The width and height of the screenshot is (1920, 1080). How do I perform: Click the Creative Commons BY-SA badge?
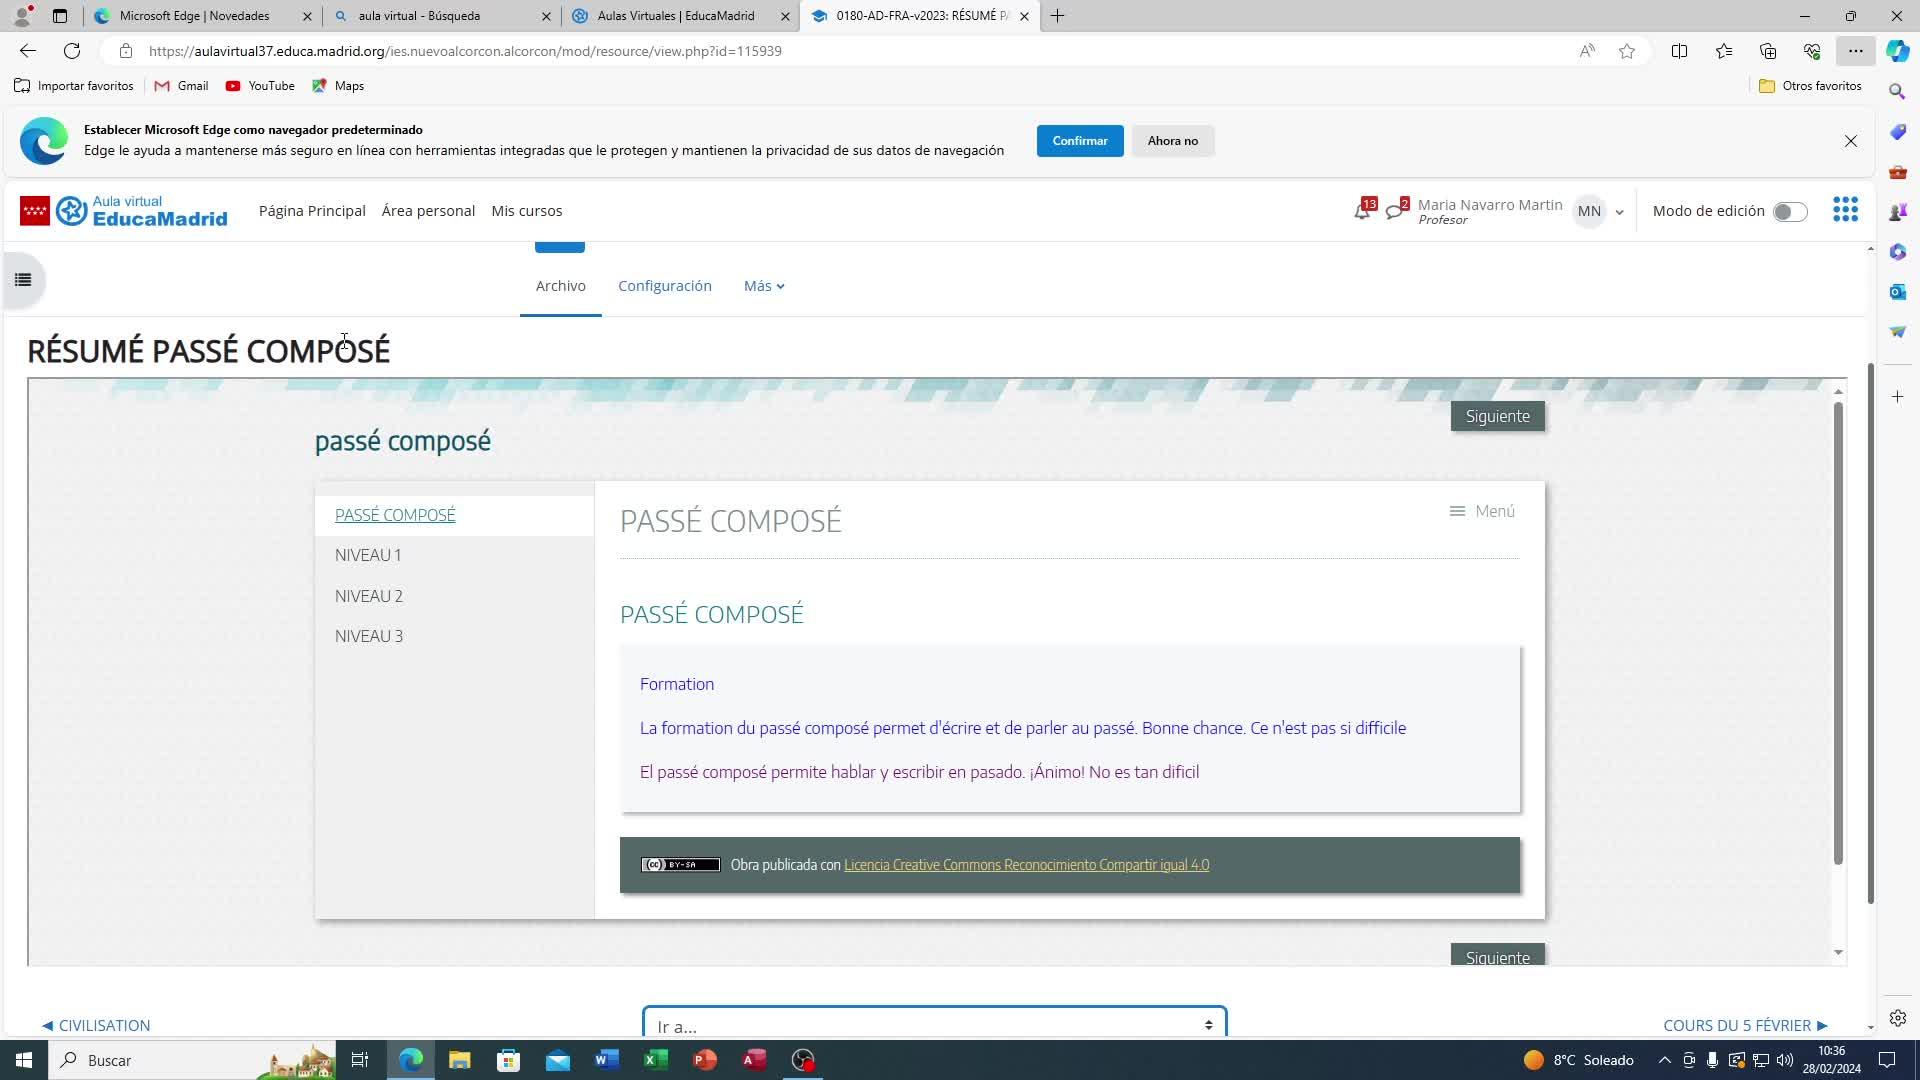pos(680,865)
